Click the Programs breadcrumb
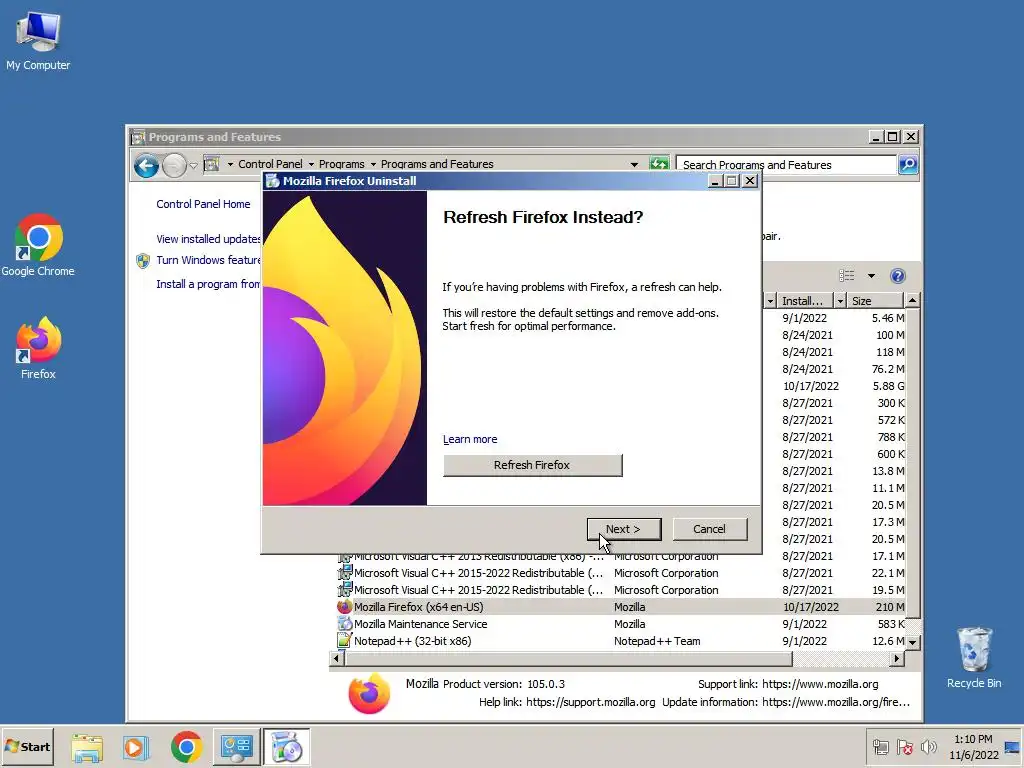 tap(342, 164)
